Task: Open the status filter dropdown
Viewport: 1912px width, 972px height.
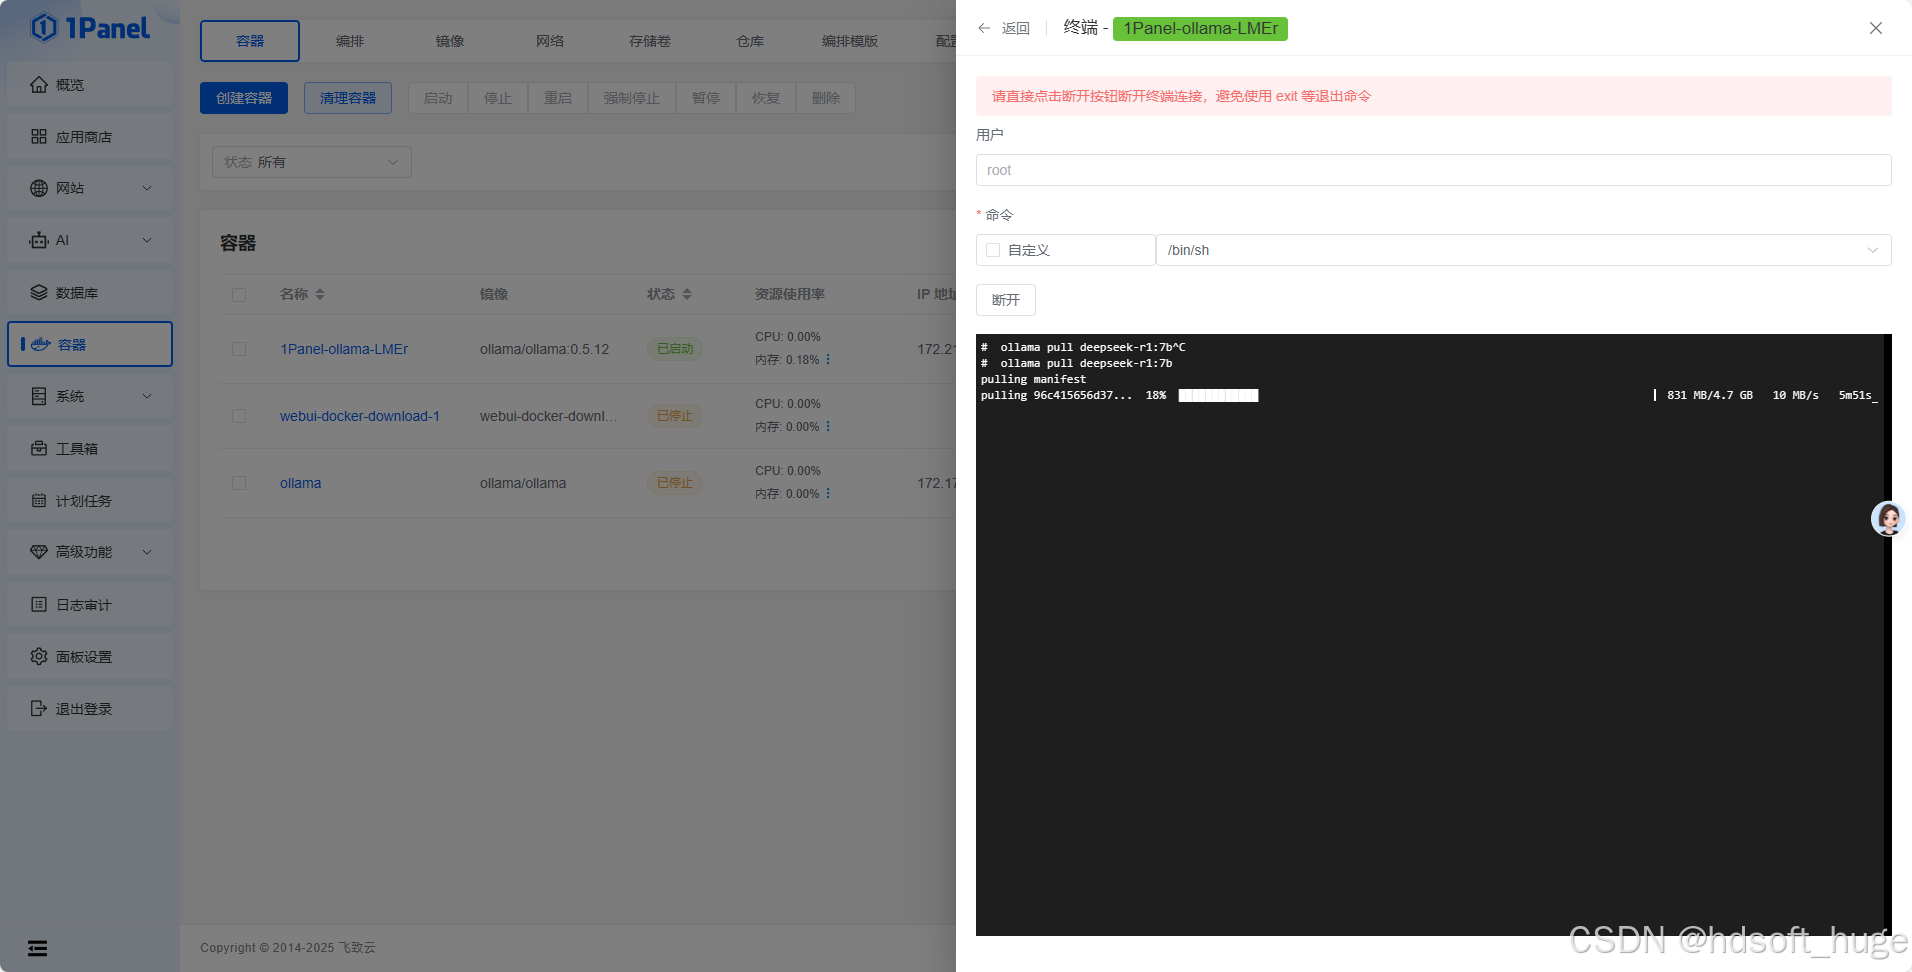Action: (x=312, y=162)
